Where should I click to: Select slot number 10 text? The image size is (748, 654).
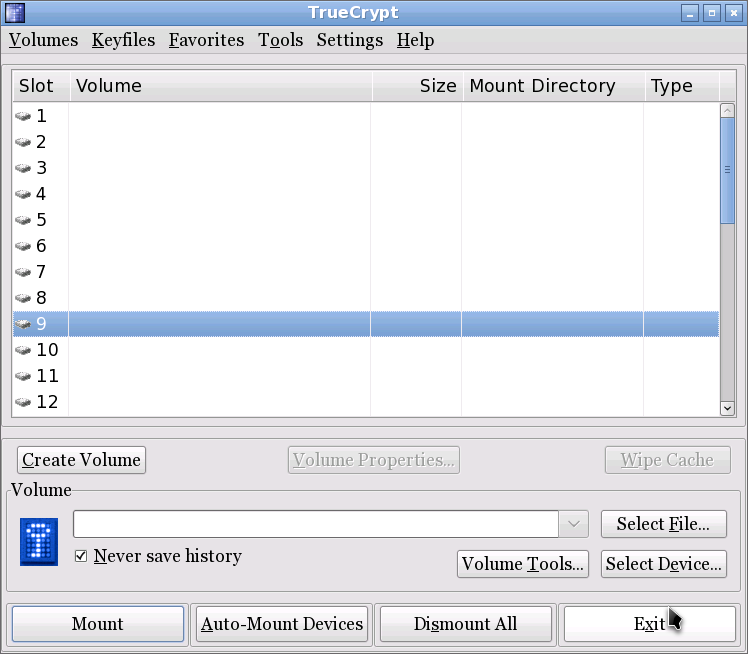click(47, 350)
